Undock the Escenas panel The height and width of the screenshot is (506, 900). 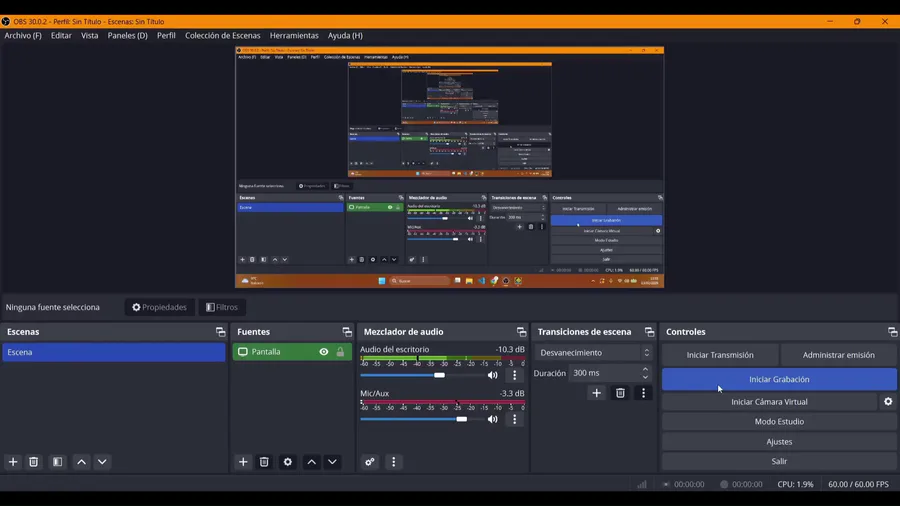point(220,332)
